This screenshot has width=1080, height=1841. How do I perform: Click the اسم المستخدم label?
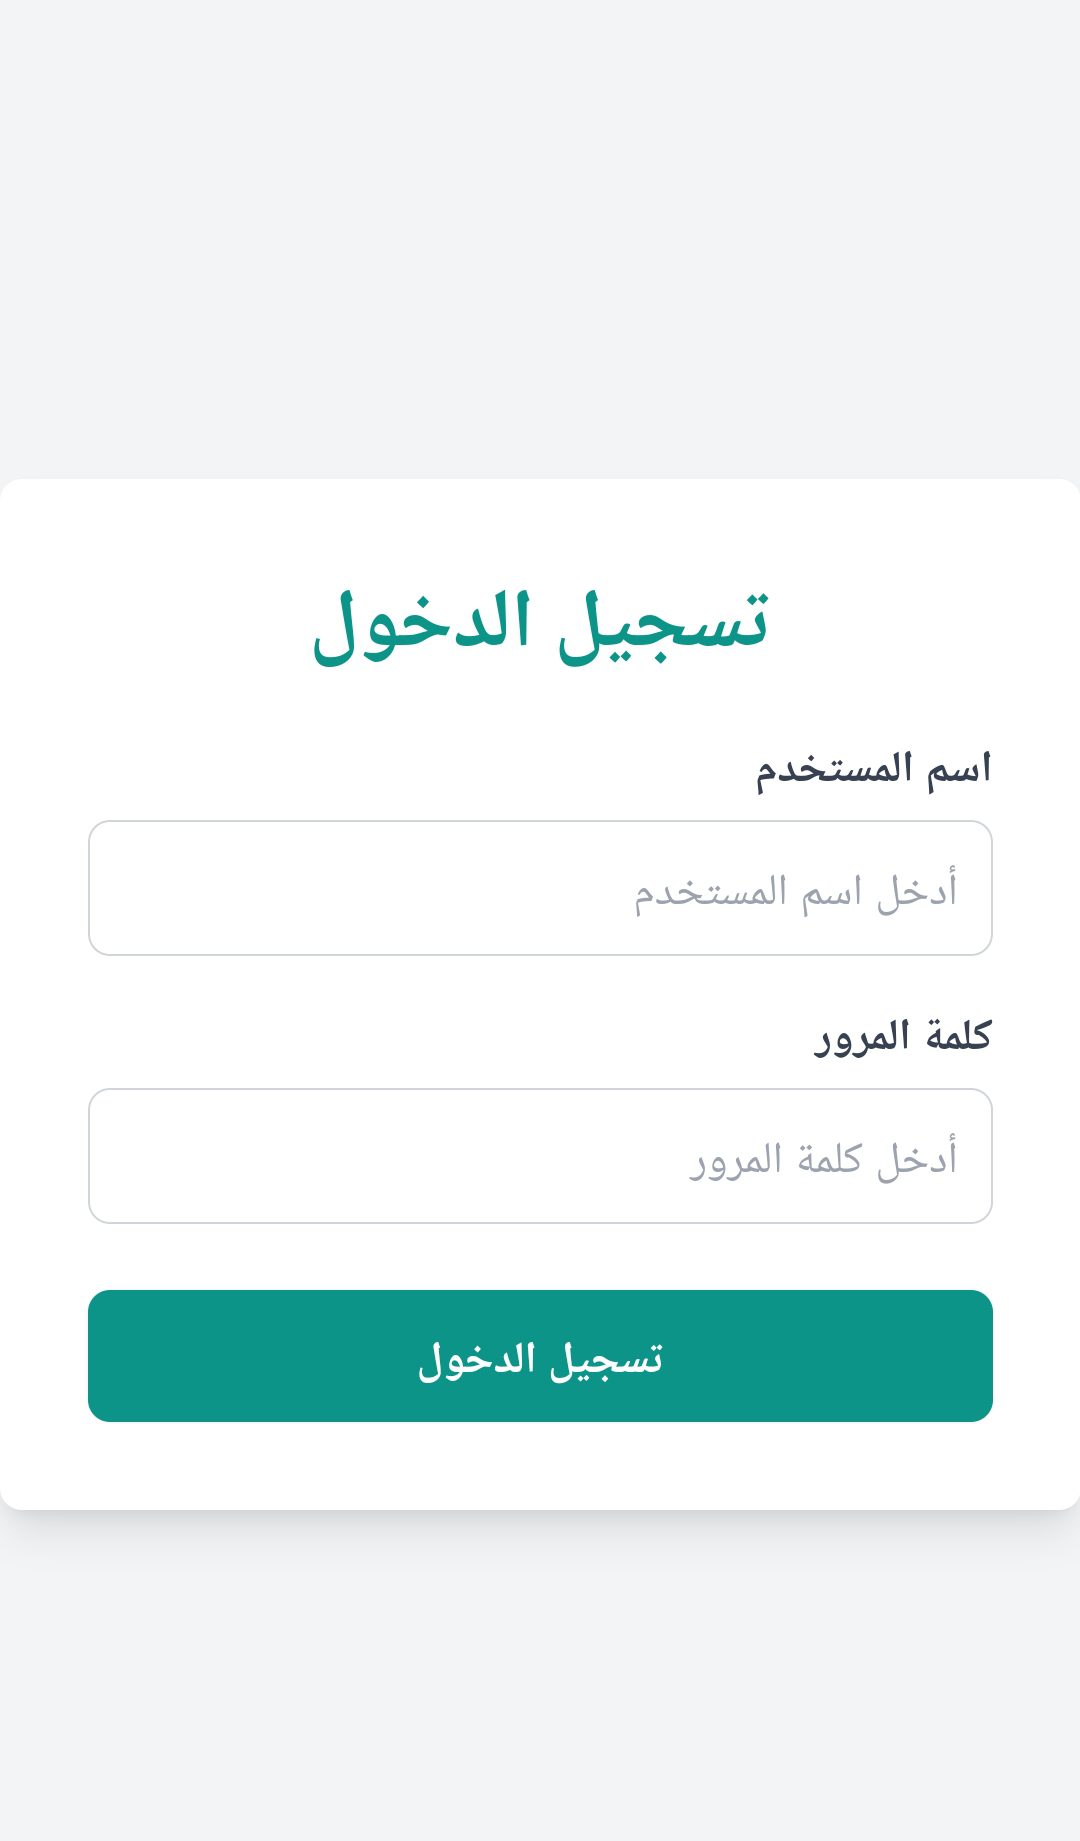pos(873,769)
